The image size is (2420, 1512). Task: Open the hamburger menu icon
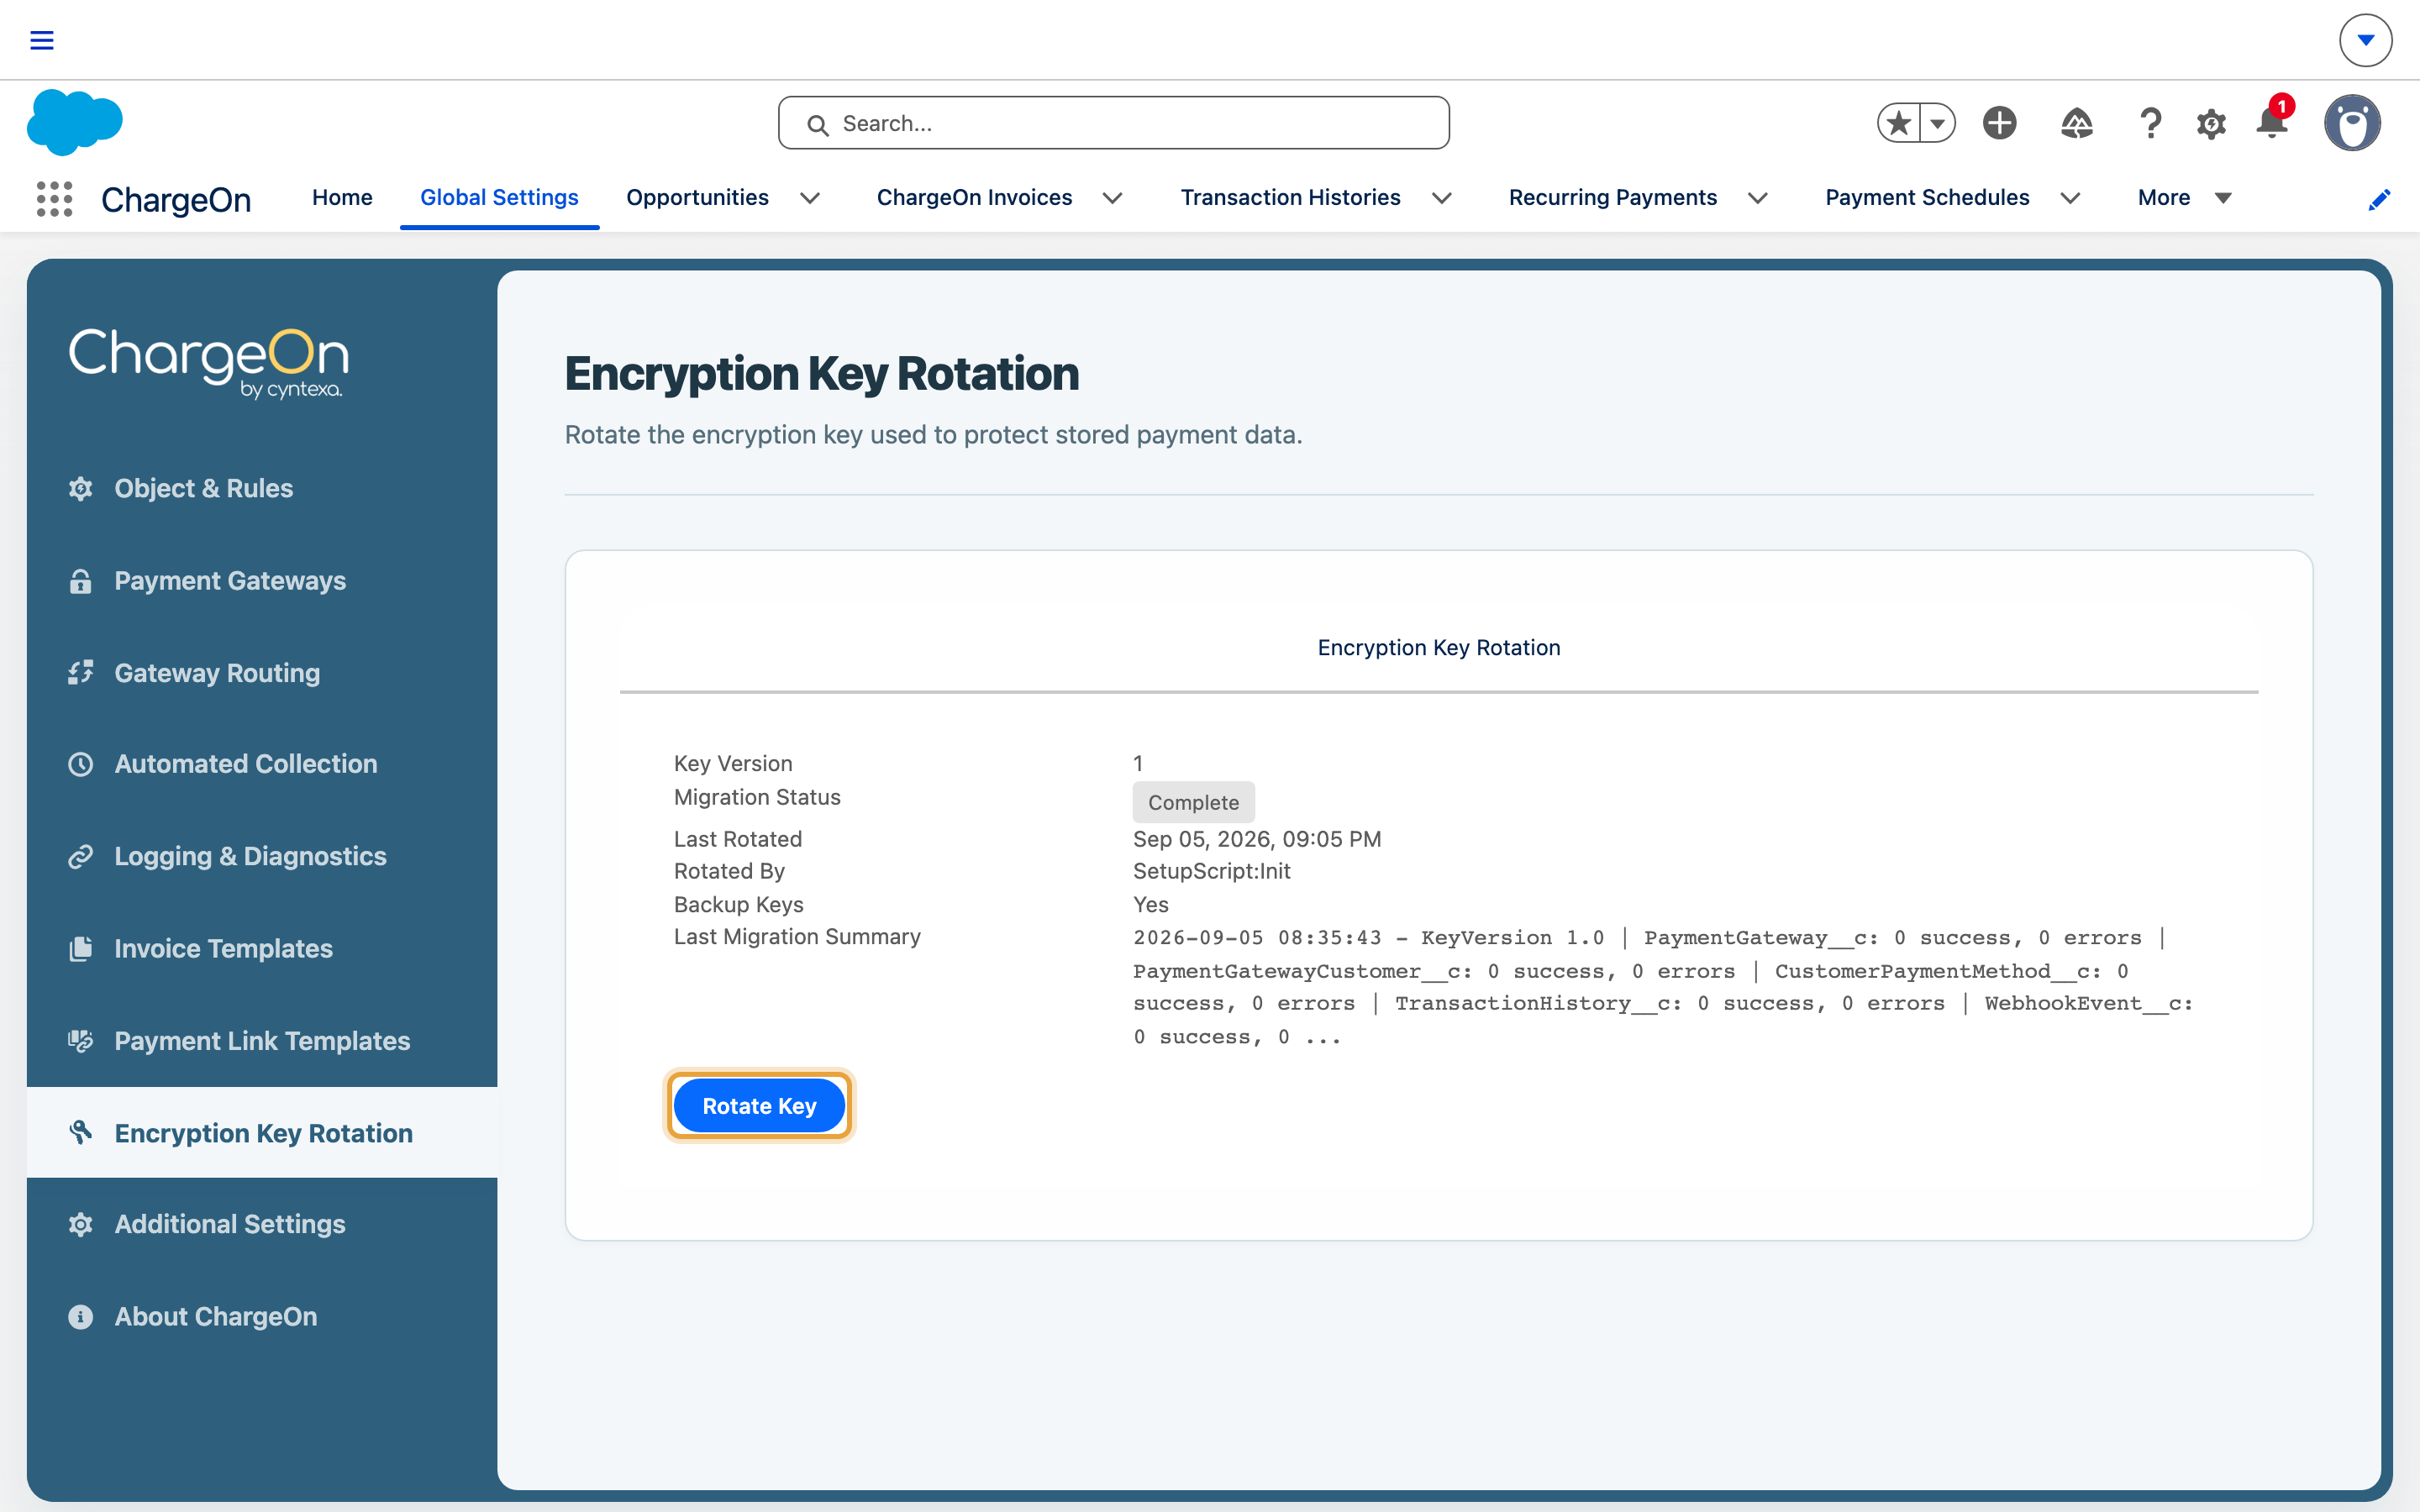pos(42,40)
